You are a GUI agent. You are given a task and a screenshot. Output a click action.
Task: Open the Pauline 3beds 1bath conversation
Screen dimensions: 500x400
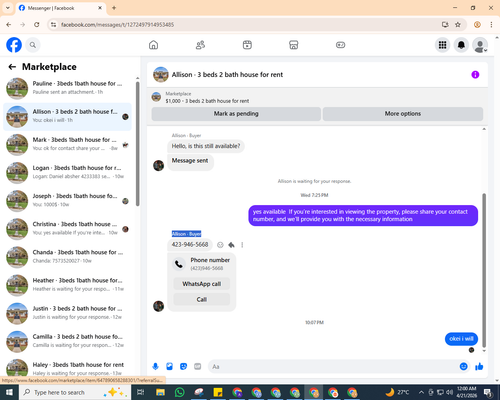68,88
